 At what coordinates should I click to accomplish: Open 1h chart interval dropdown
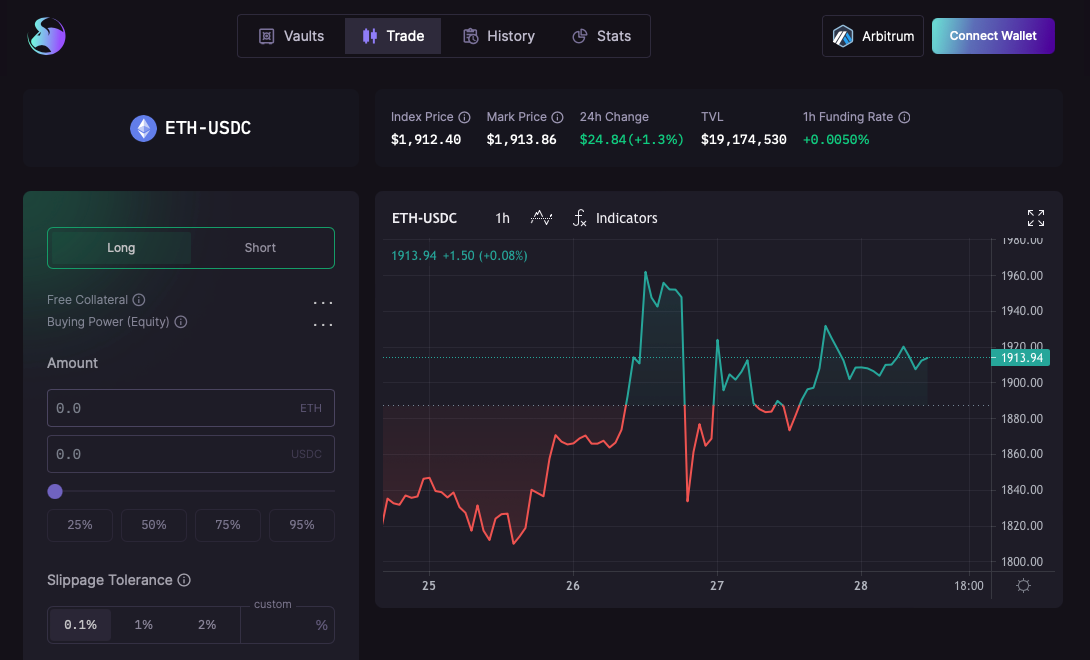502,218
